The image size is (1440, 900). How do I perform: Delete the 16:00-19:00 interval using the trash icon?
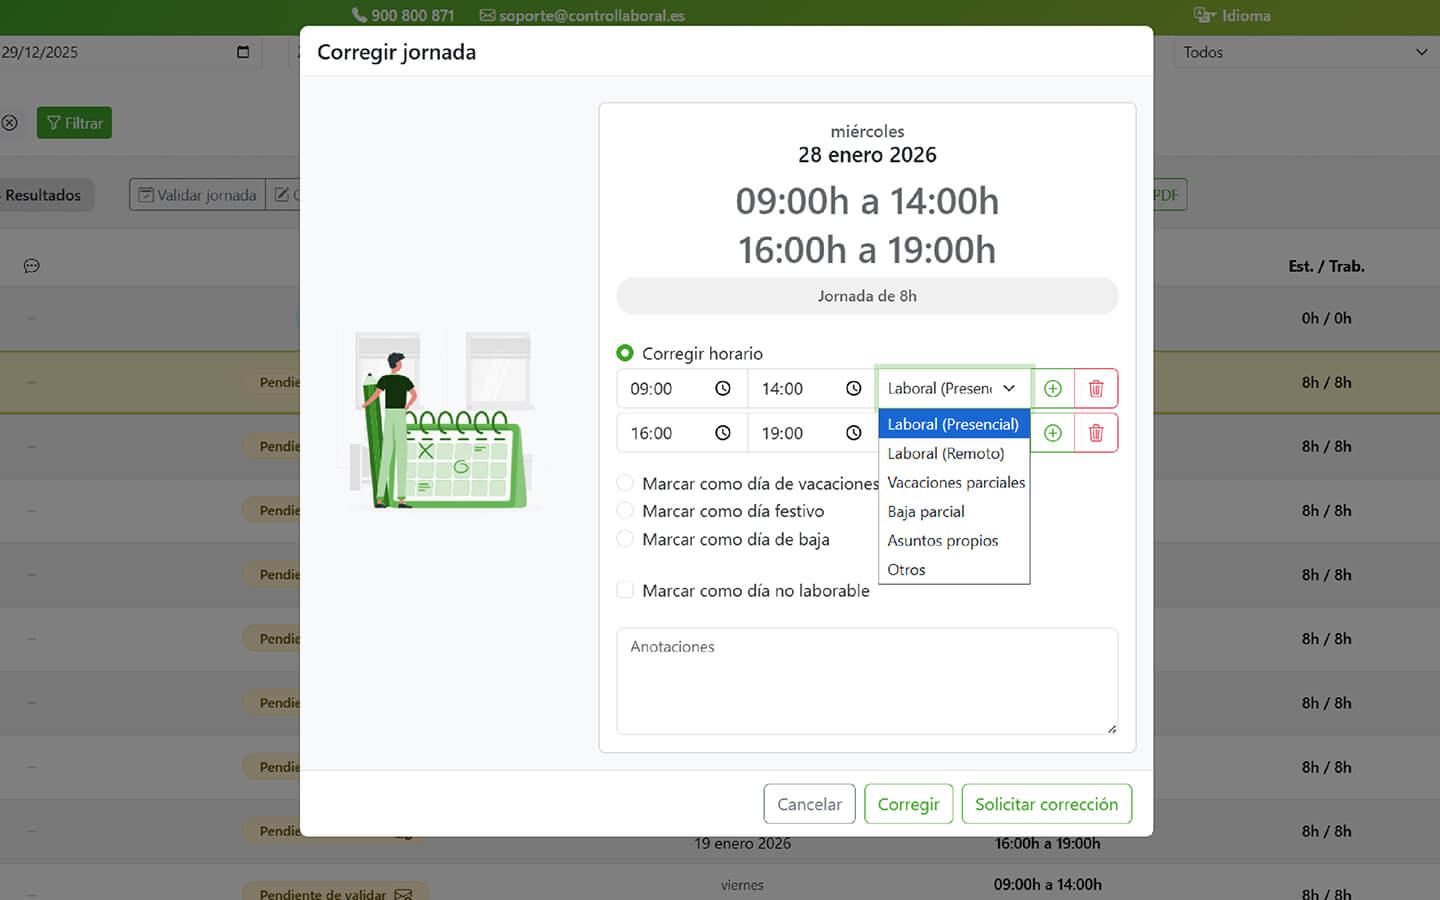click(x=1096, y=432)
